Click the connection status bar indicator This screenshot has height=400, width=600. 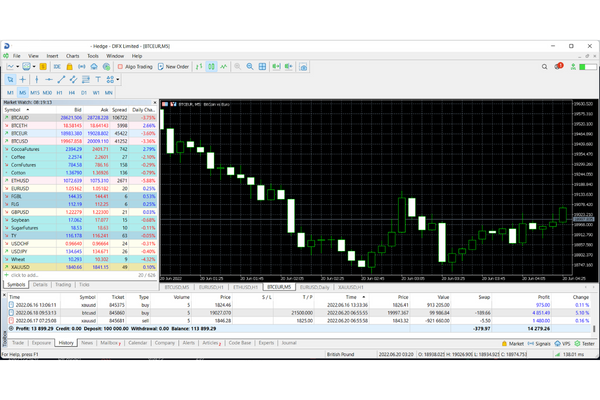588,67
